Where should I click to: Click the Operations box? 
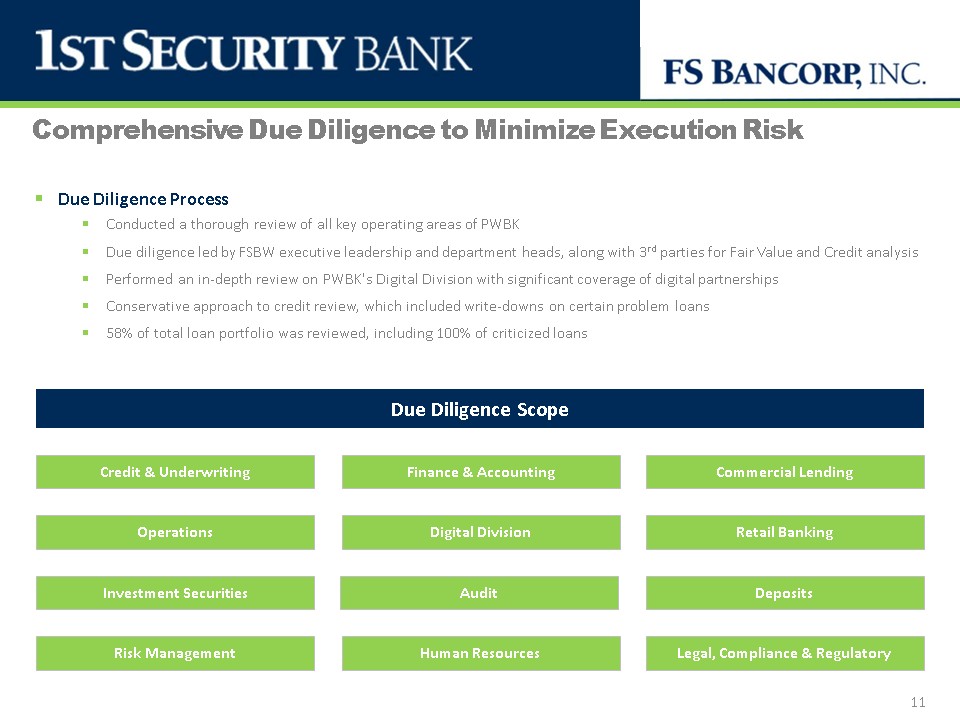[x=175, y=532]
